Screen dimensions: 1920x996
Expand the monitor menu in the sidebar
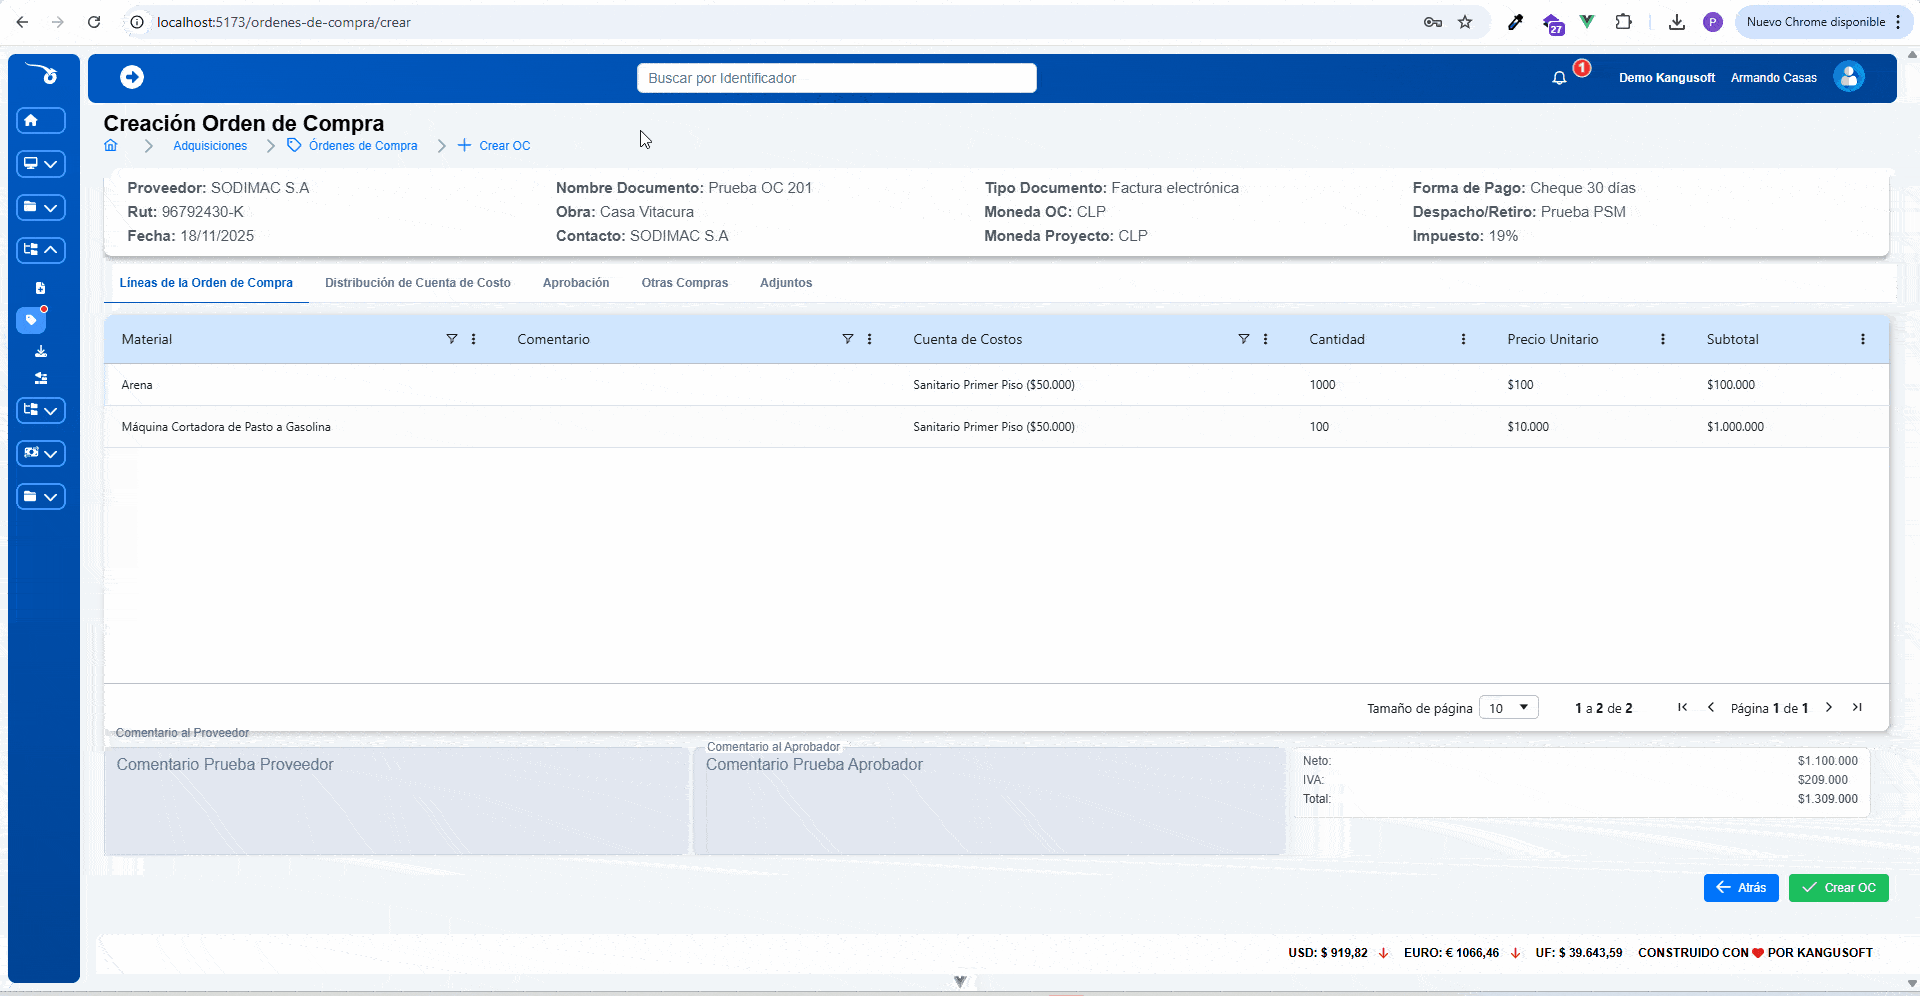click(x=41, y=164)
